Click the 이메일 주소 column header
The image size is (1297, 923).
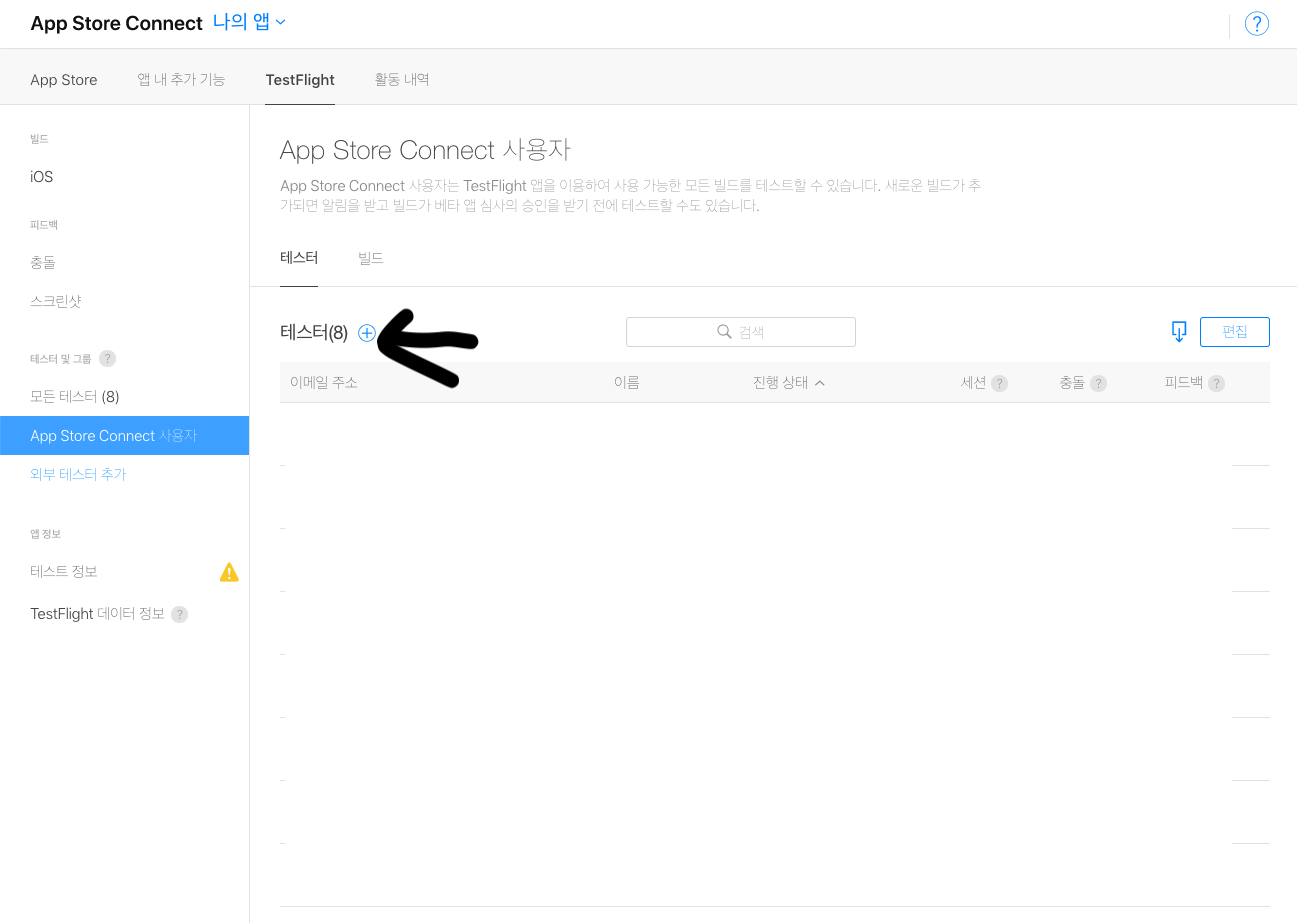coord(323,383)
